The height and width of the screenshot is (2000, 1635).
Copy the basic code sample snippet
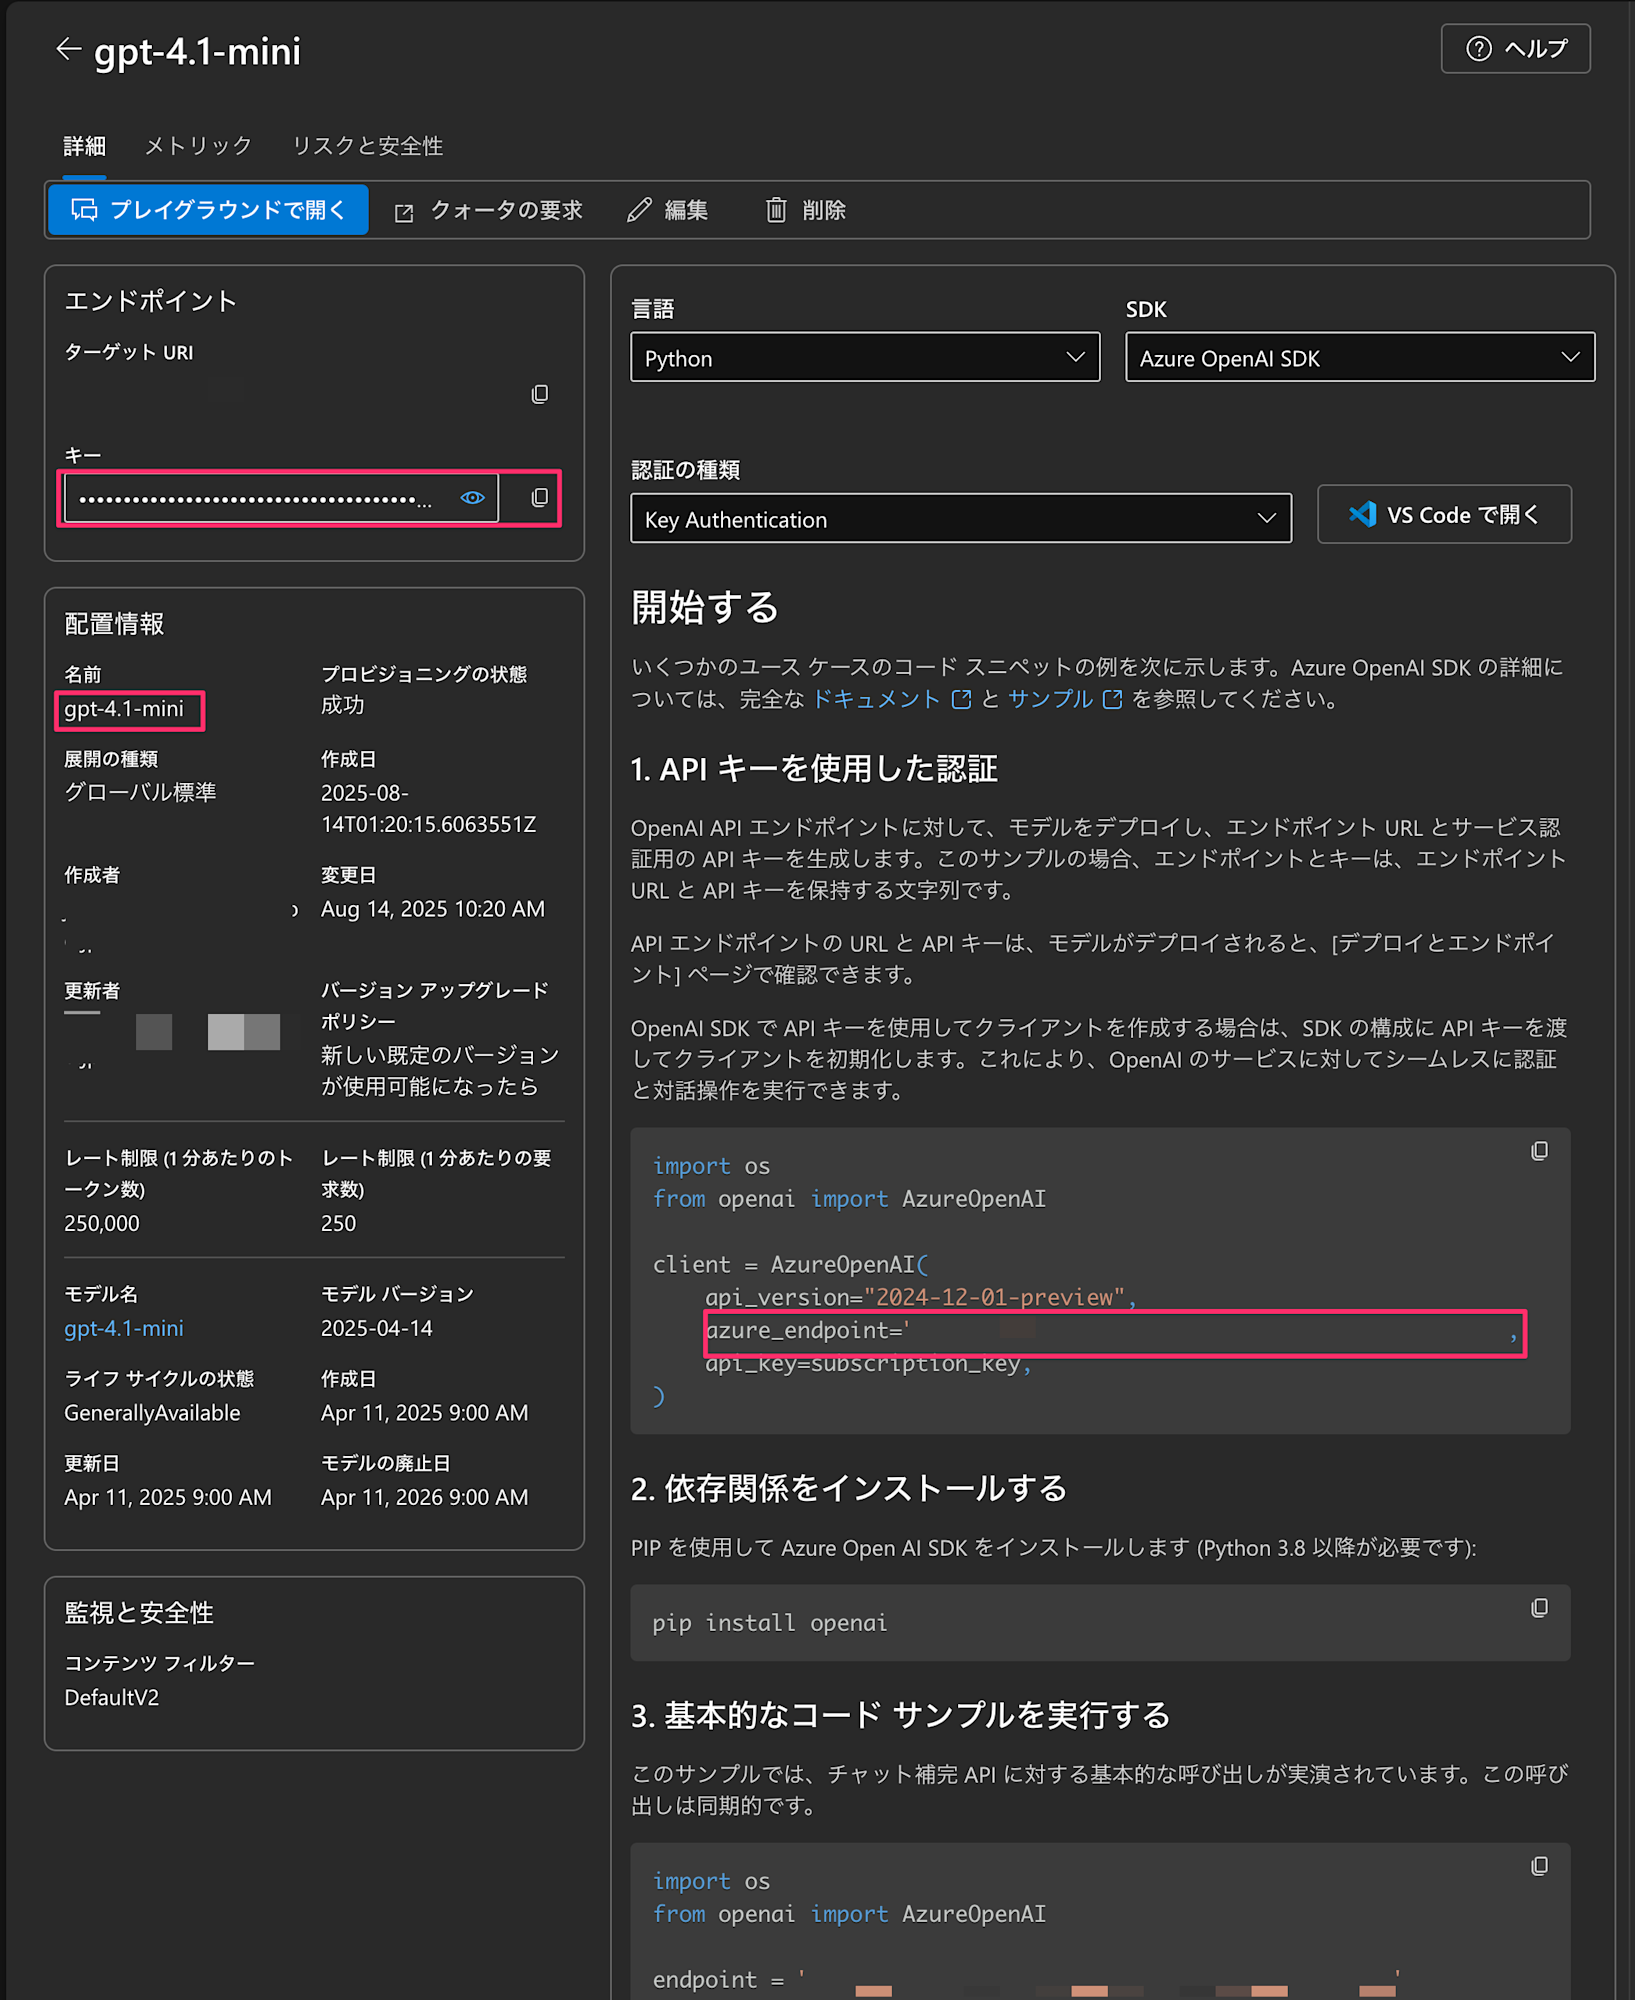(x=1540, y=1866)
